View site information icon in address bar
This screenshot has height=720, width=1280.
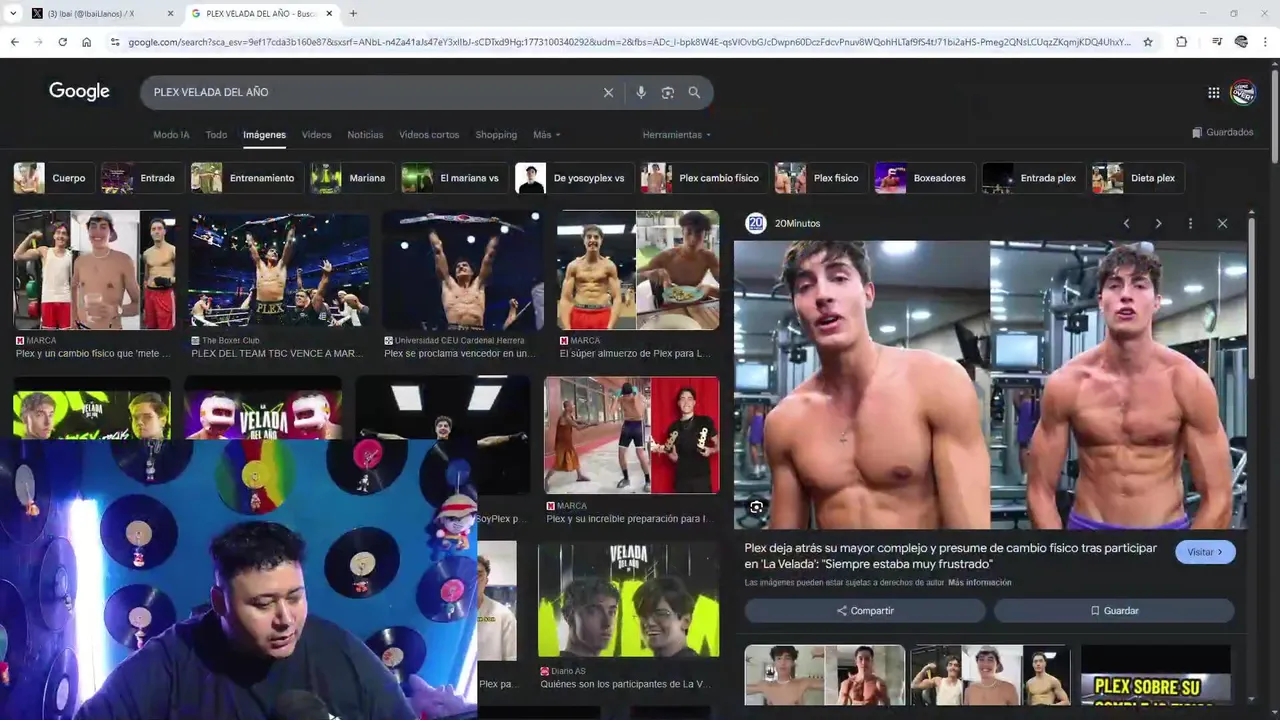click(x=115, y=42)
